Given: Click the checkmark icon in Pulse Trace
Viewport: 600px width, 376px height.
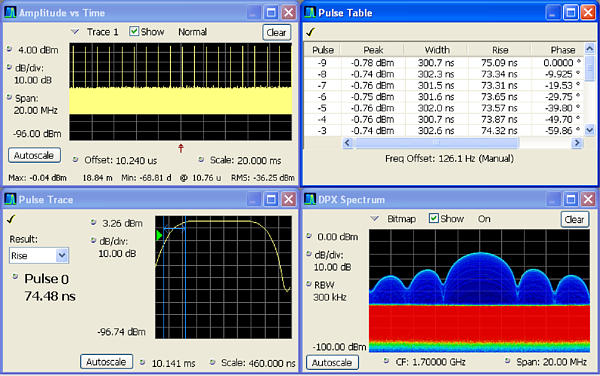Looking at the screenshot, I should point(11,219).
